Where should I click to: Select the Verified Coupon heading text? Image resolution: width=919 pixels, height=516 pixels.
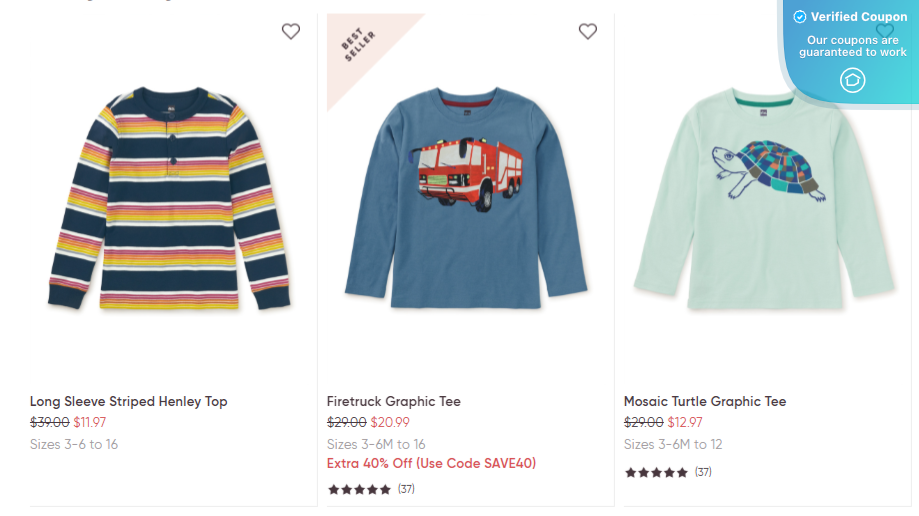tap(859, 17)
